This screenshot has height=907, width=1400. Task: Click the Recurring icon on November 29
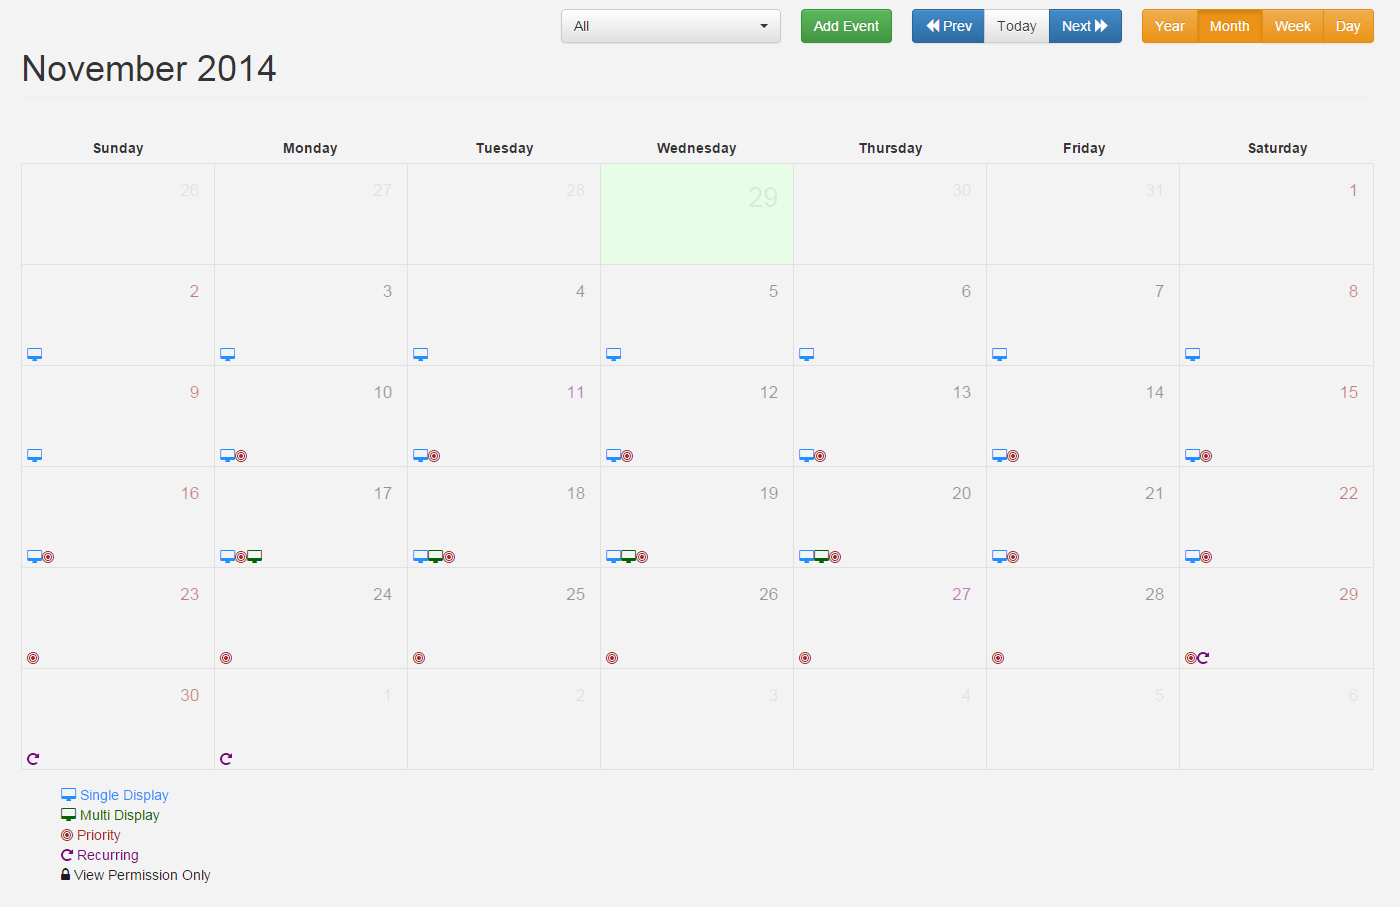(x=1204, y=657)
